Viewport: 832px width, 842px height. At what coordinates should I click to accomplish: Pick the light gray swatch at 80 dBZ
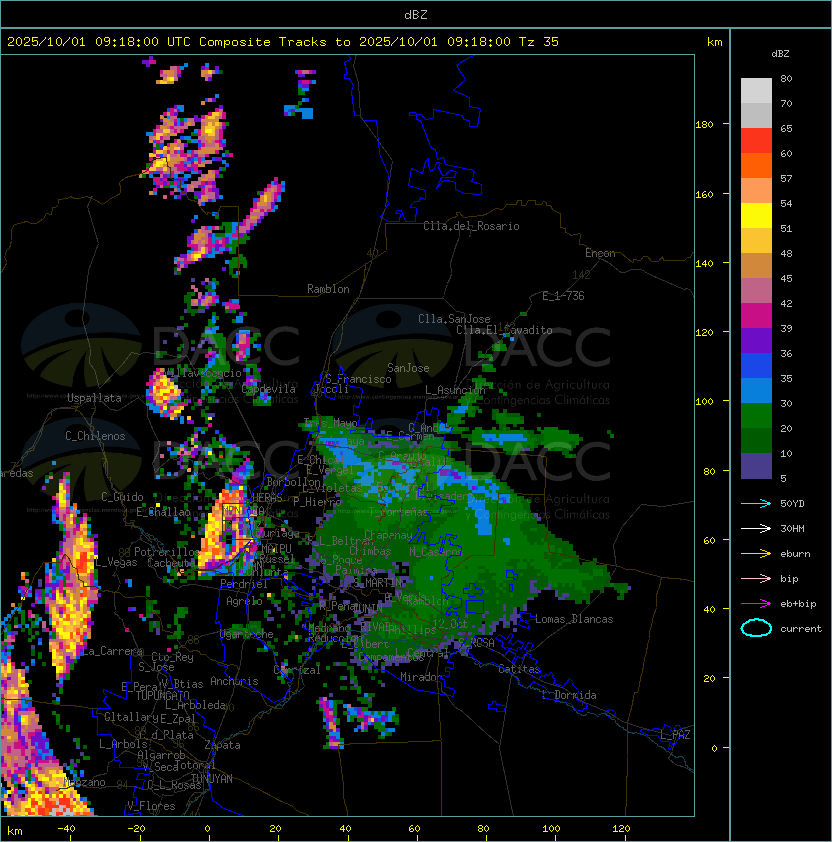[756, 91]
